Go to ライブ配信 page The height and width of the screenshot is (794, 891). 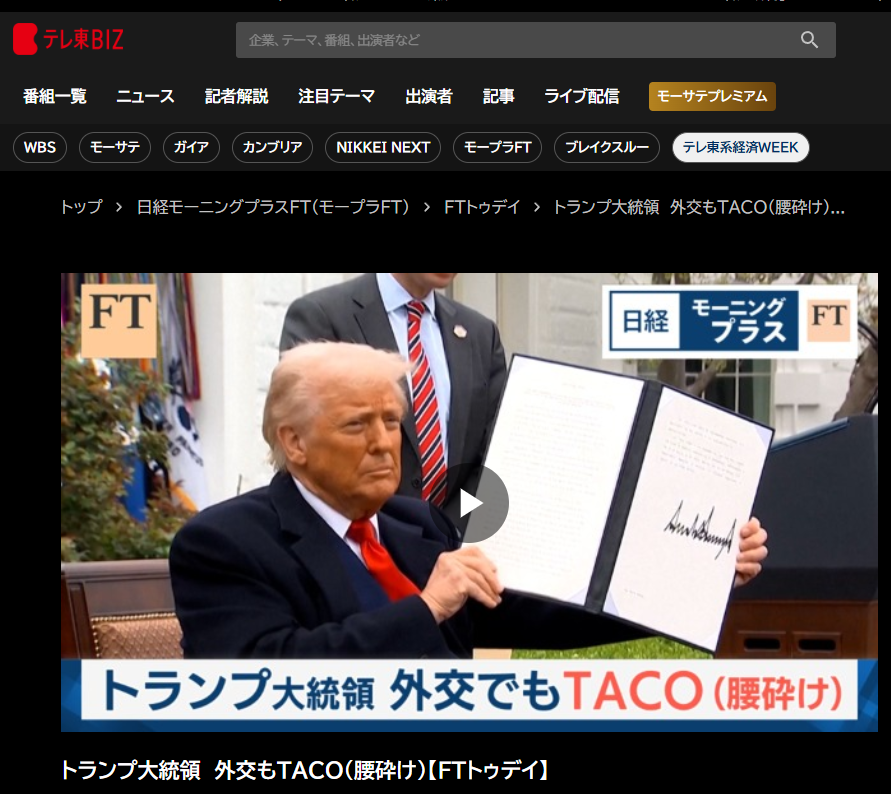581,97
